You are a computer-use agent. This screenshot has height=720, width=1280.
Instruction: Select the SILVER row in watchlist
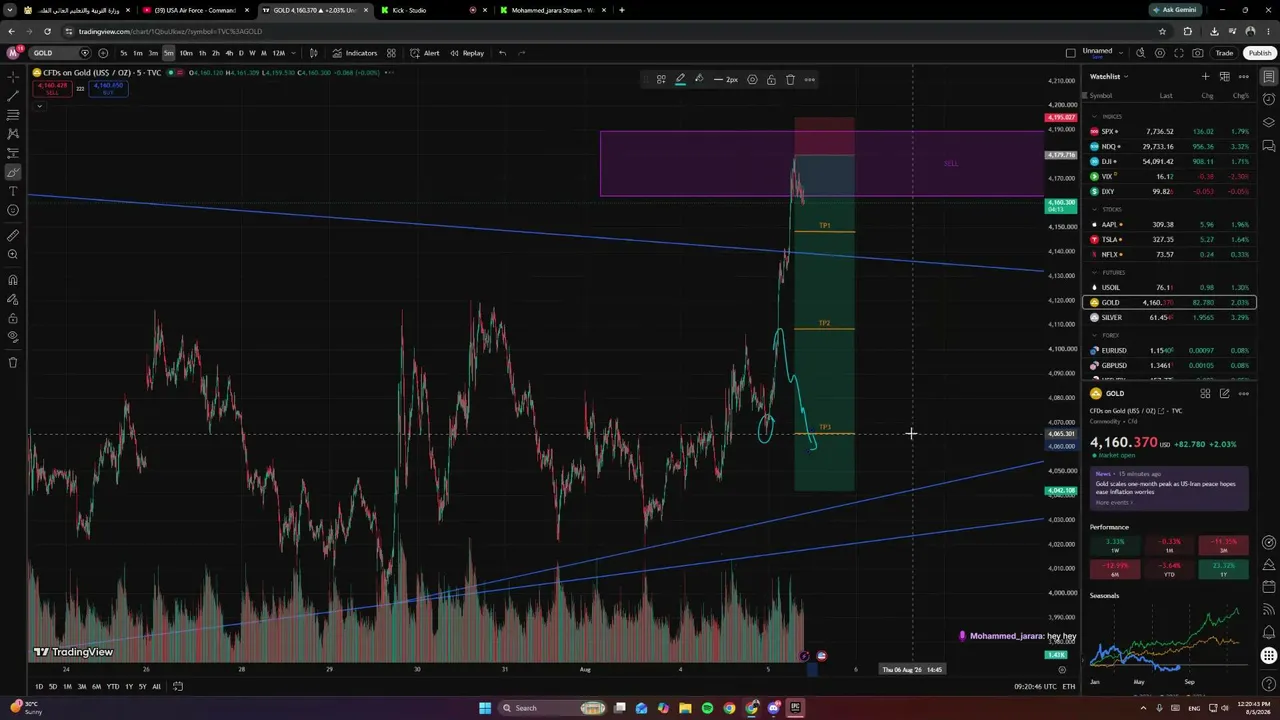(x=1169, y=317)
